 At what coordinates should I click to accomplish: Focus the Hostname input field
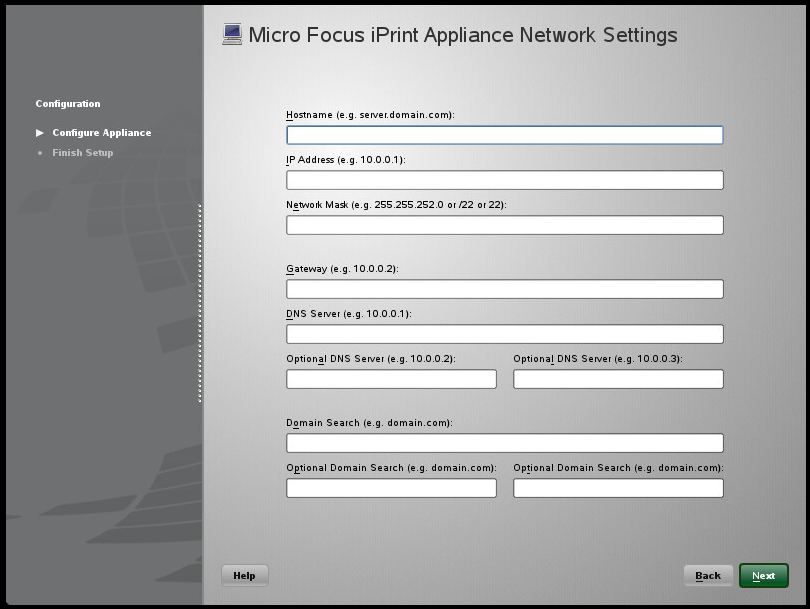coord(504,135)
